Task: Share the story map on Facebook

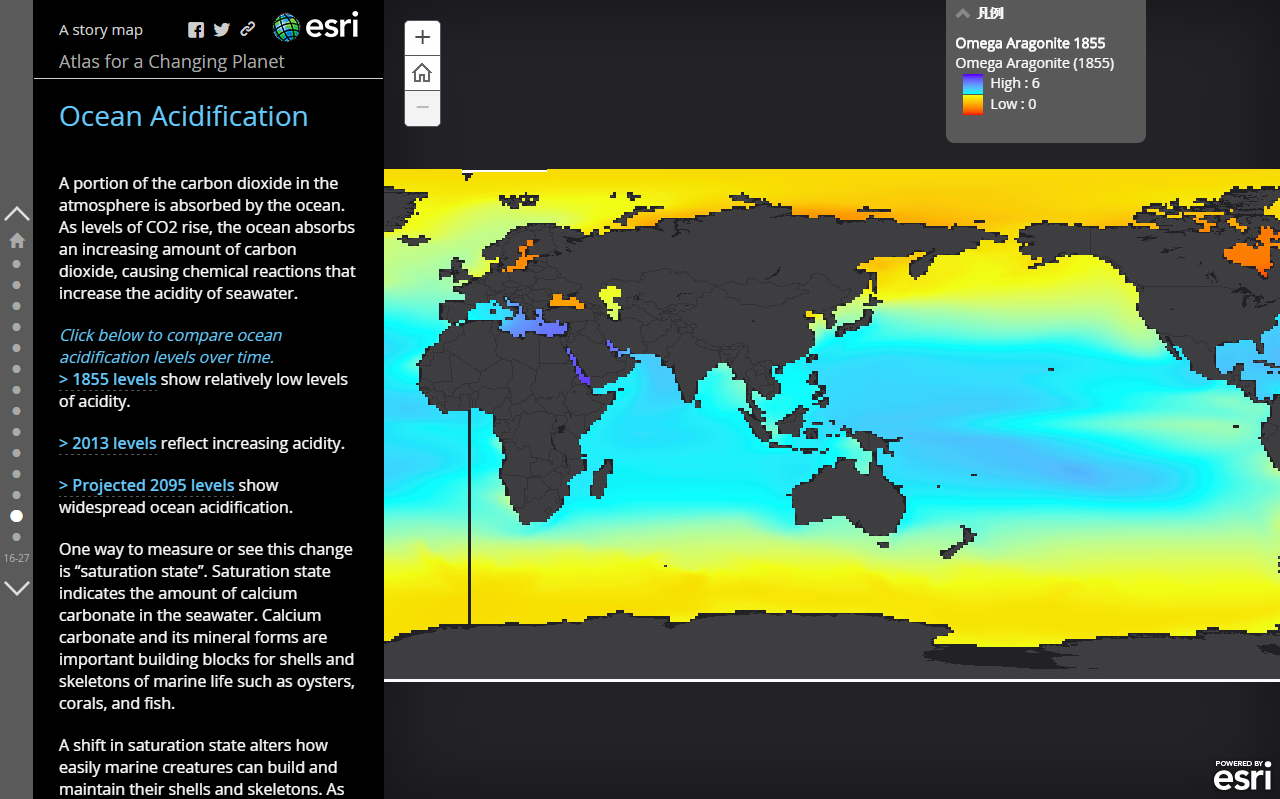Action: (196, 30)
